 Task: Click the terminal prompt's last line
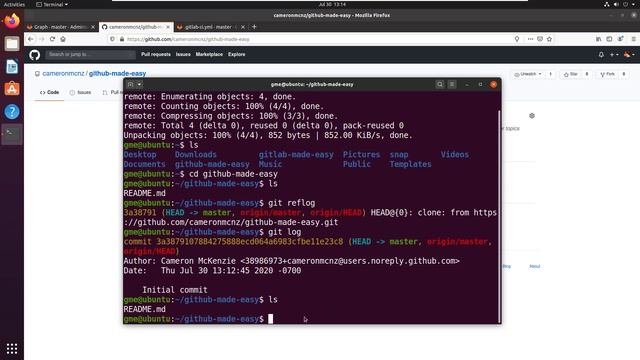click(x=198, y=319)
